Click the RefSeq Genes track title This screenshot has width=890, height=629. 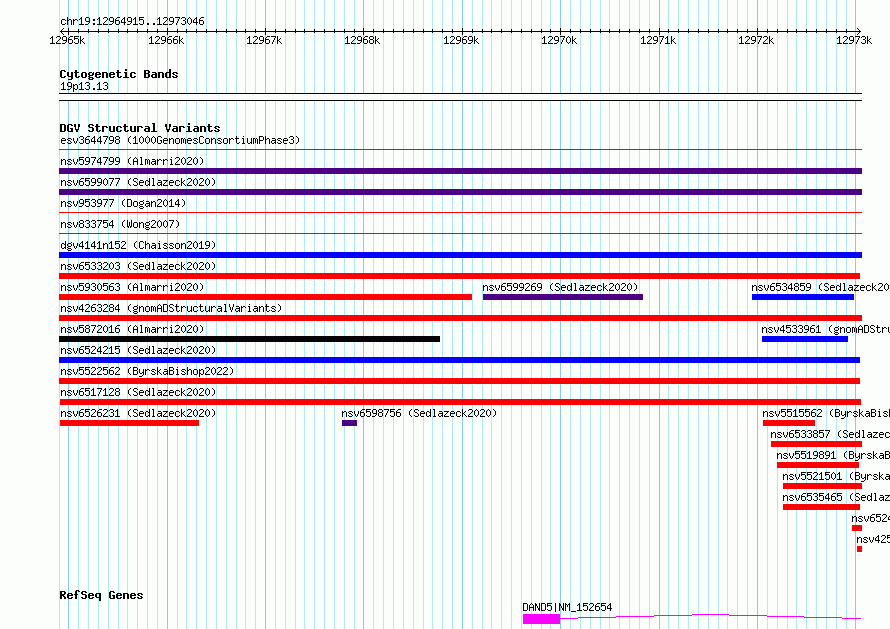click(101, 596)
